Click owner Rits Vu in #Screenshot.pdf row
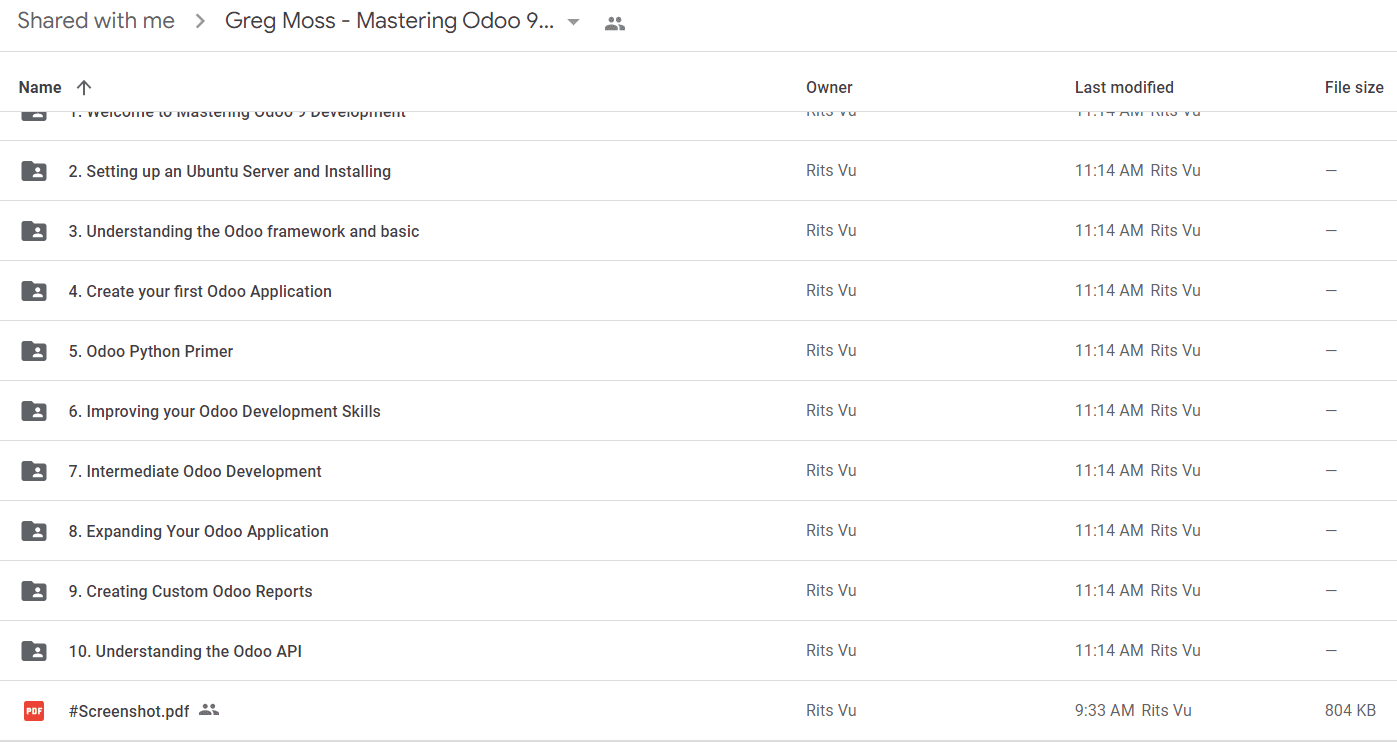This screenshot has width=1397, height=746. (831, 710)
